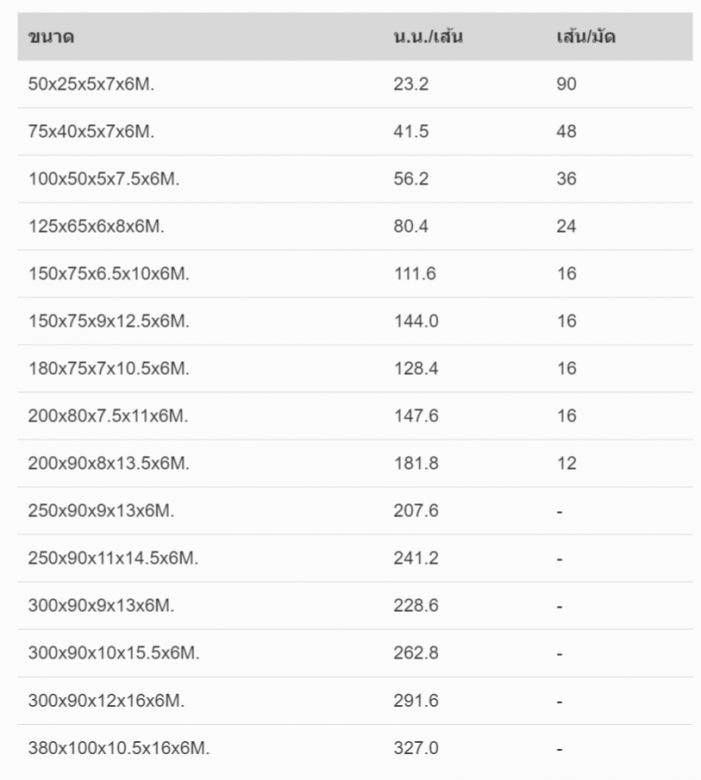Select weight value 80.4
The image size is (701, 780).
410,226
